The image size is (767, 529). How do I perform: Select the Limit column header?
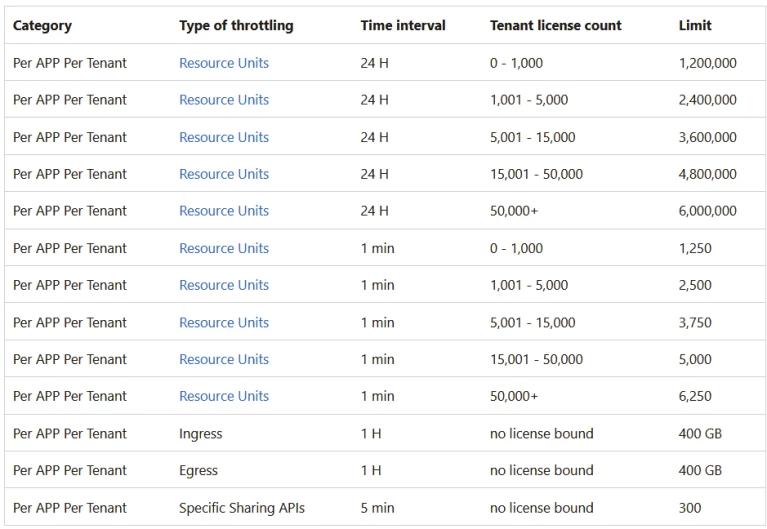695,26
